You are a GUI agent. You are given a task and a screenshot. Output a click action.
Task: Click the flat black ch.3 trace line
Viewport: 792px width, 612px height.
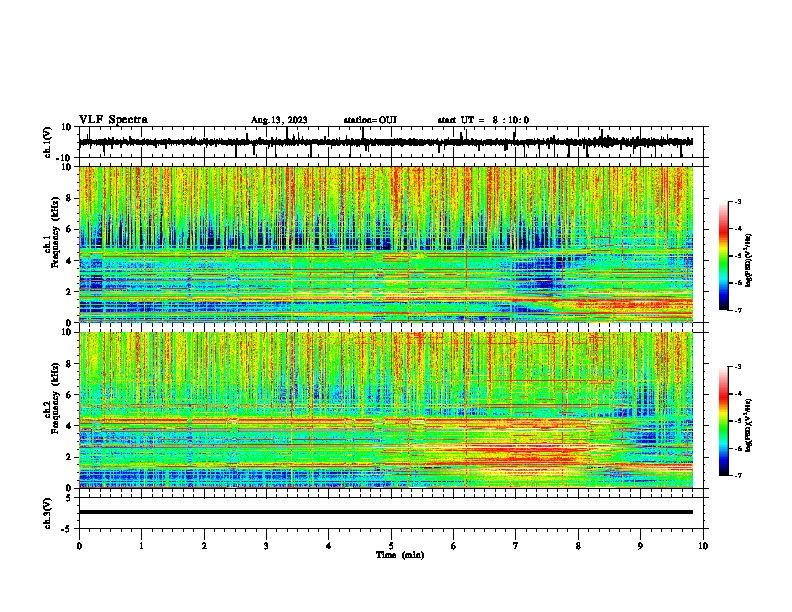[386, 512]
